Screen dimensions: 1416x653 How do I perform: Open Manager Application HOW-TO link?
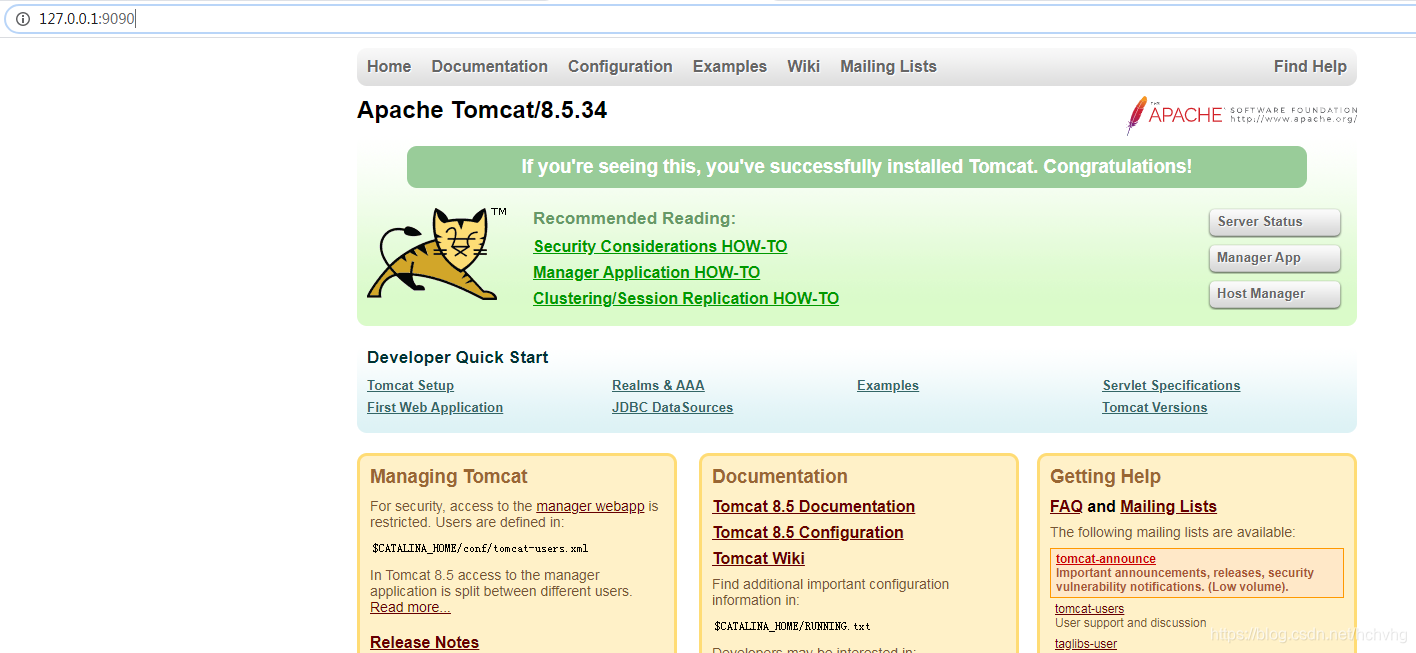click(646, 272)
